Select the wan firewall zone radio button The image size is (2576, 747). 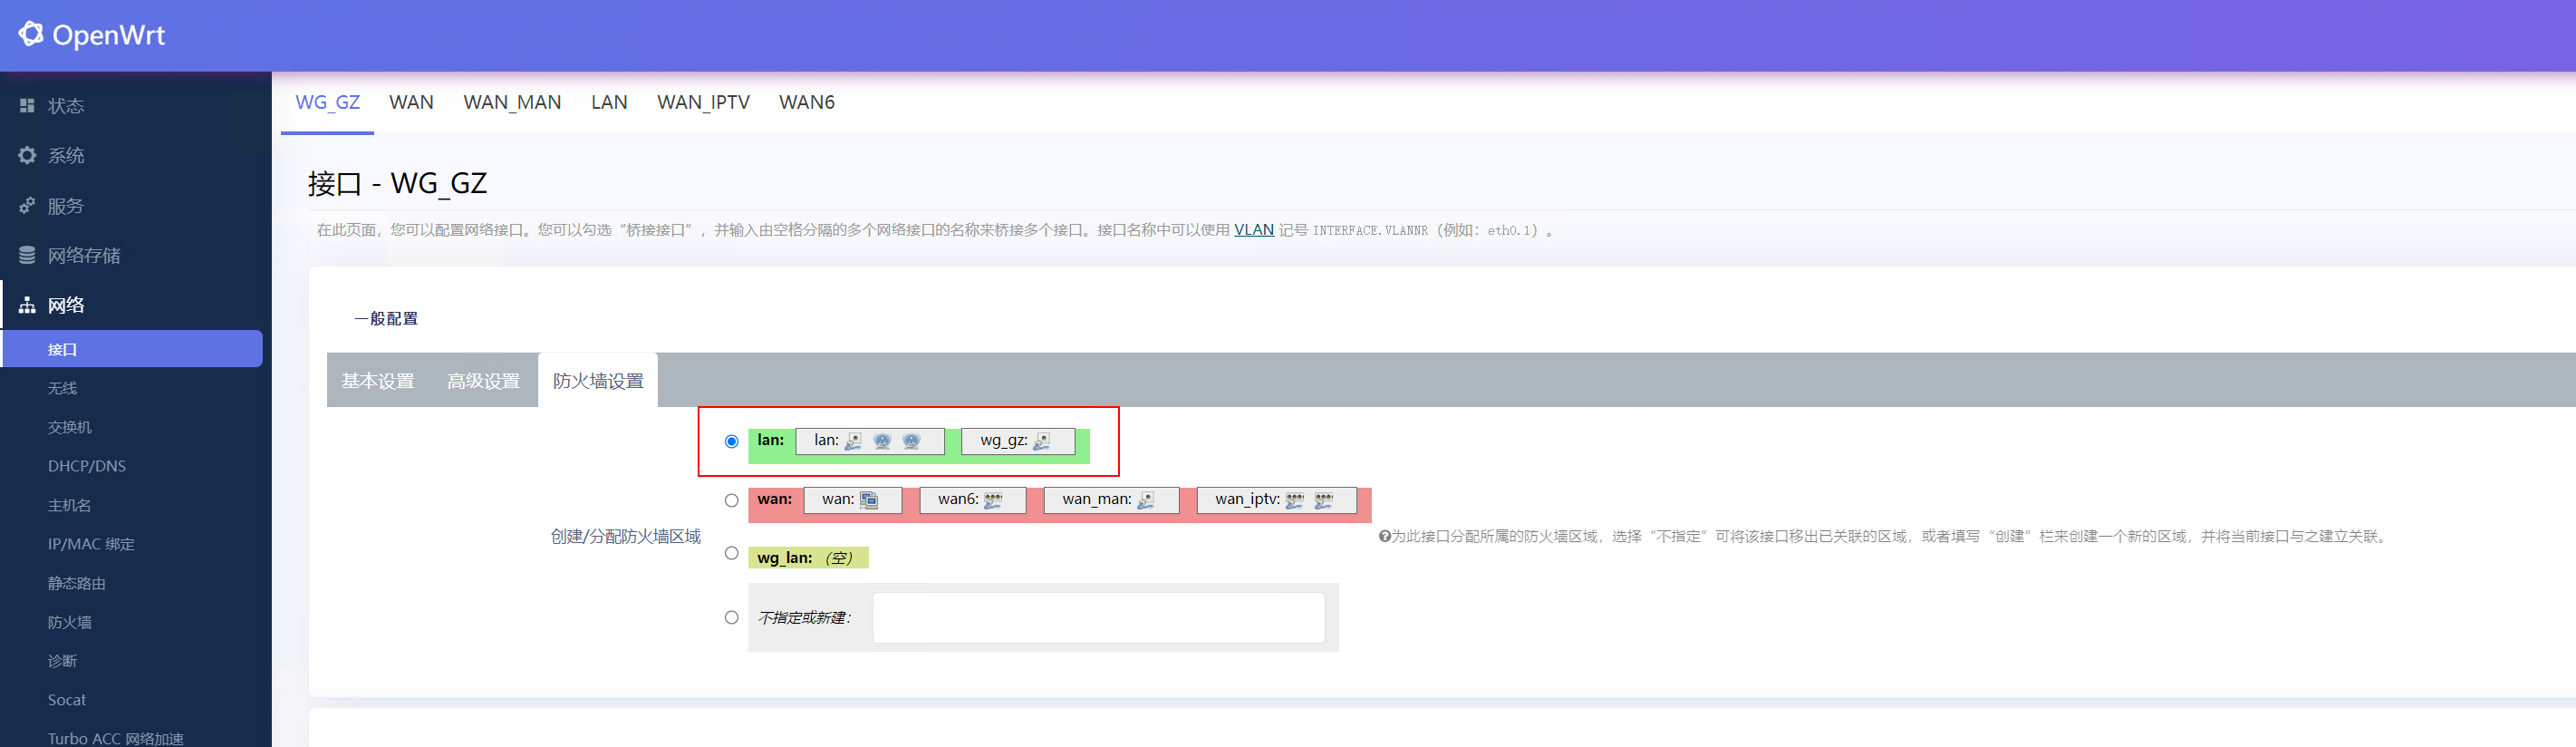click(x=732, y=500)
